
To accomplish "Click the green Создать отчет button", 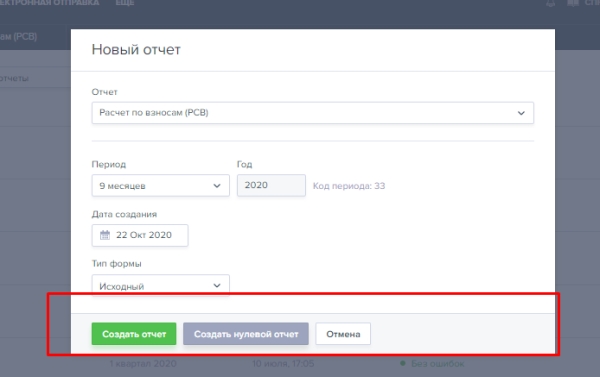I will click(134, 334).
